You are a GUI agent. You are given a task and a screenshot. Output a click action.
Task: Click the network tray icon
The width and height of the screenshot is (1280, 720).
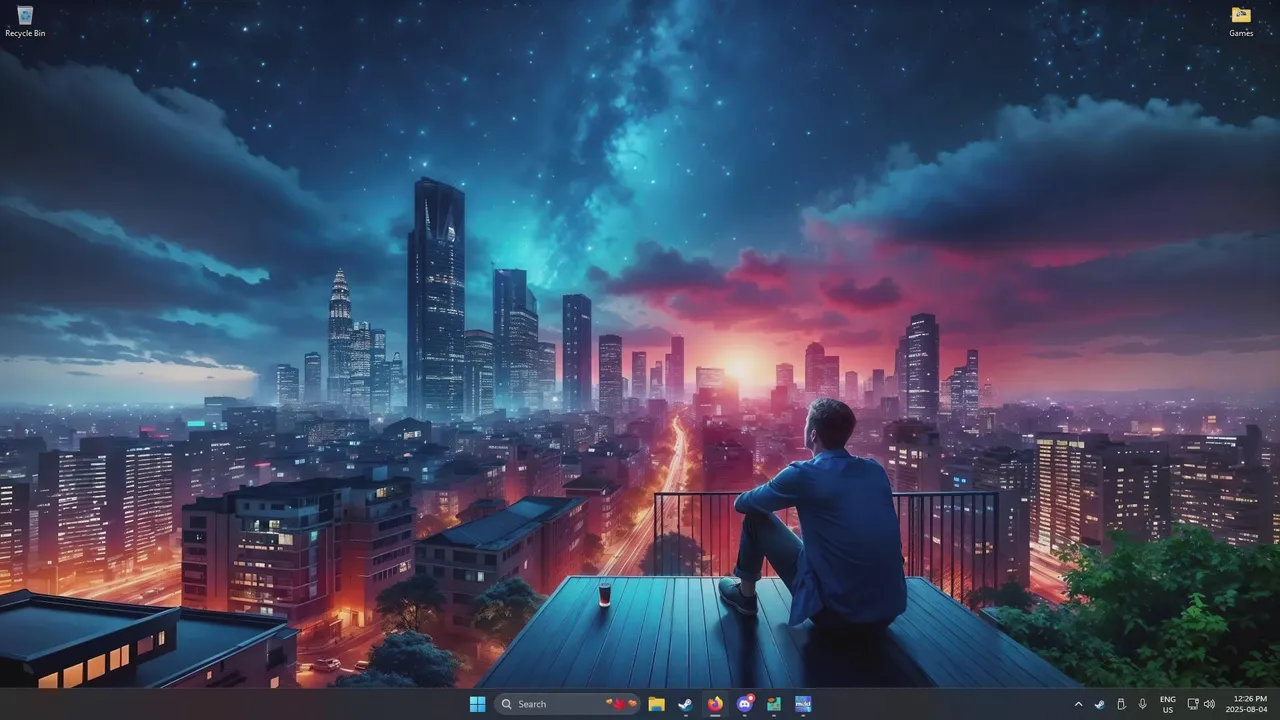click(1193, 704)
